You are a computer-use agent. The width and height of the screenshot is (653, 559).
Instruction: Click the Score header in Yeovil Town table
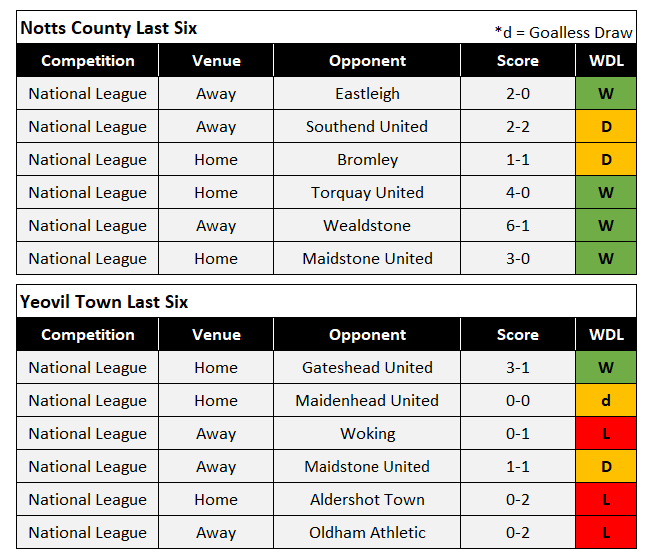pyautogui.click(x=518, y=335)
